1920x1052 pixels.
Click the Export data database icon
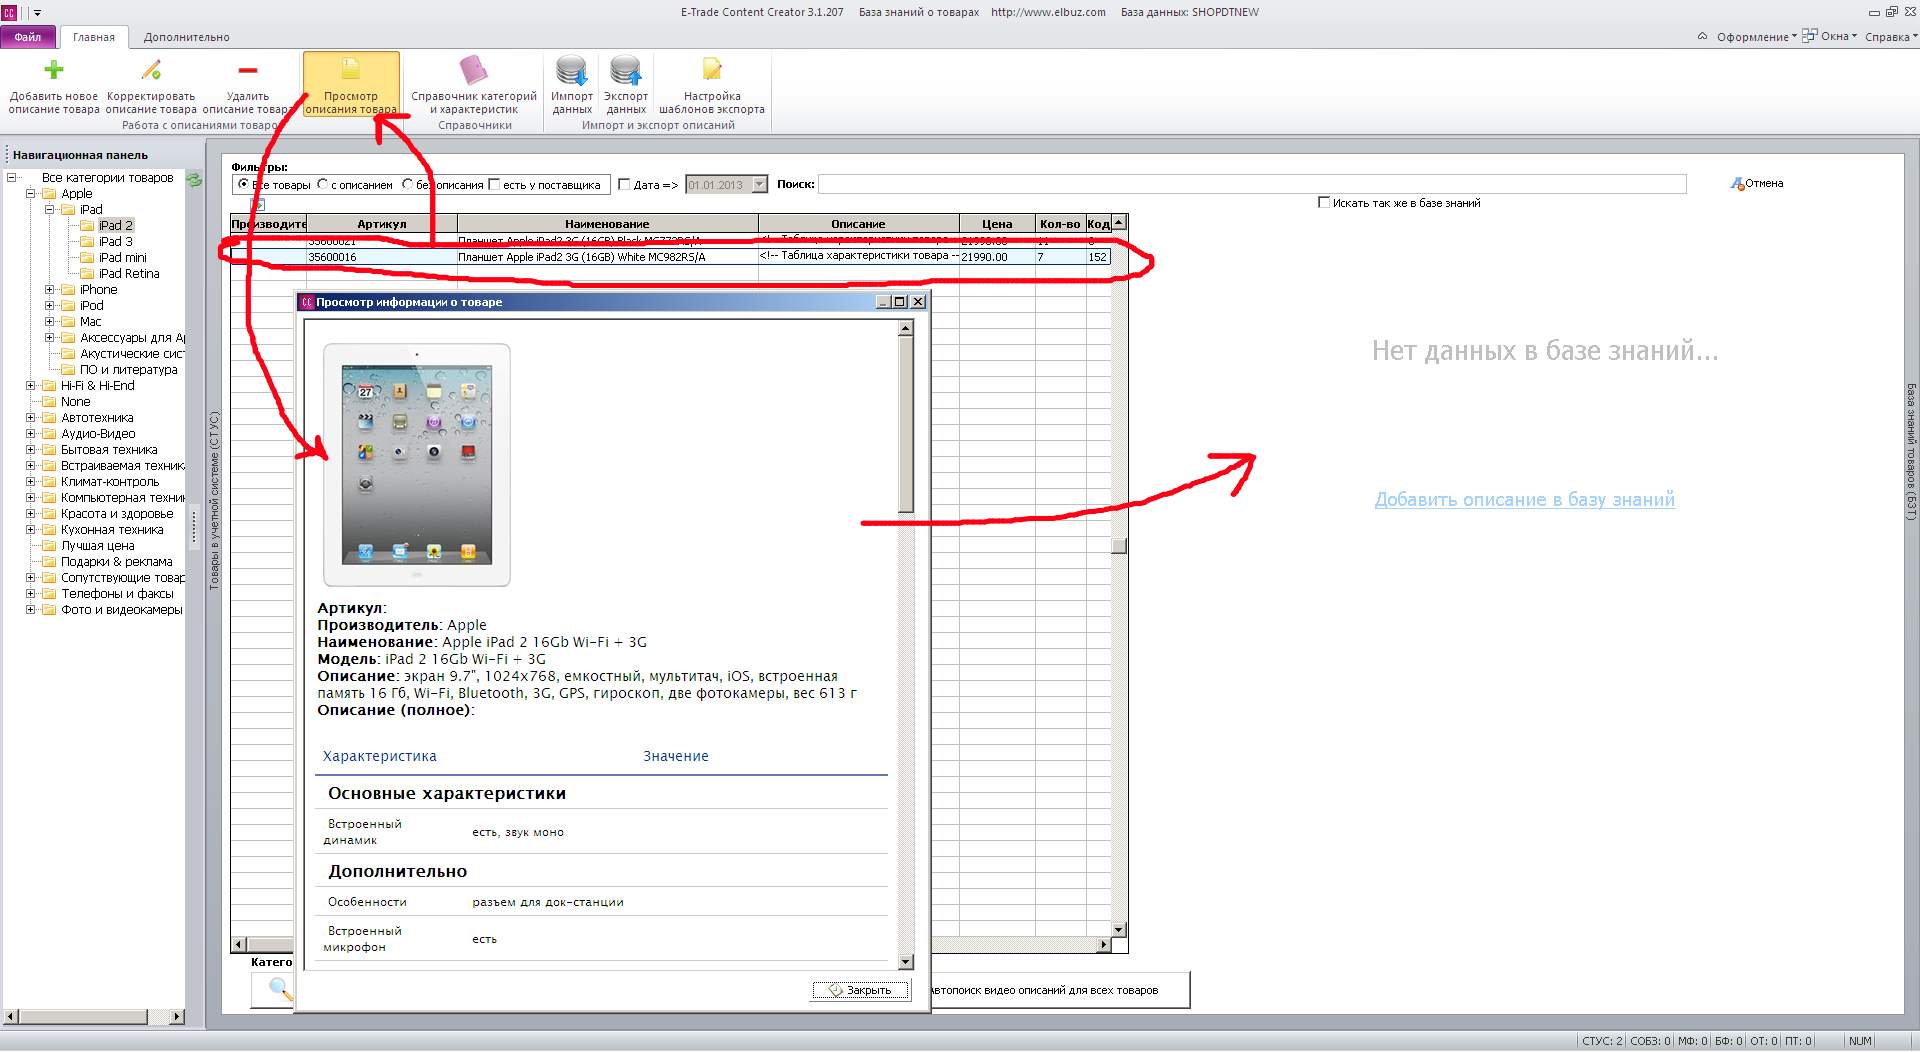[626, 70]
